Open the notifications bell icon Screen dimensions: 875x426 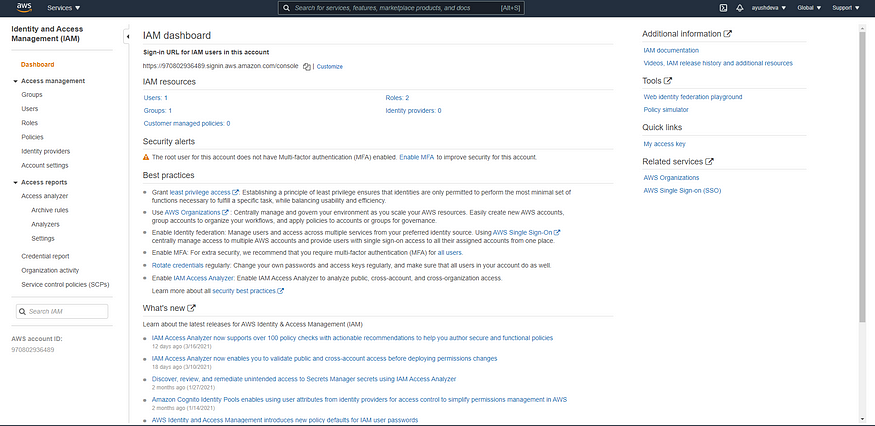click(740, 8)
